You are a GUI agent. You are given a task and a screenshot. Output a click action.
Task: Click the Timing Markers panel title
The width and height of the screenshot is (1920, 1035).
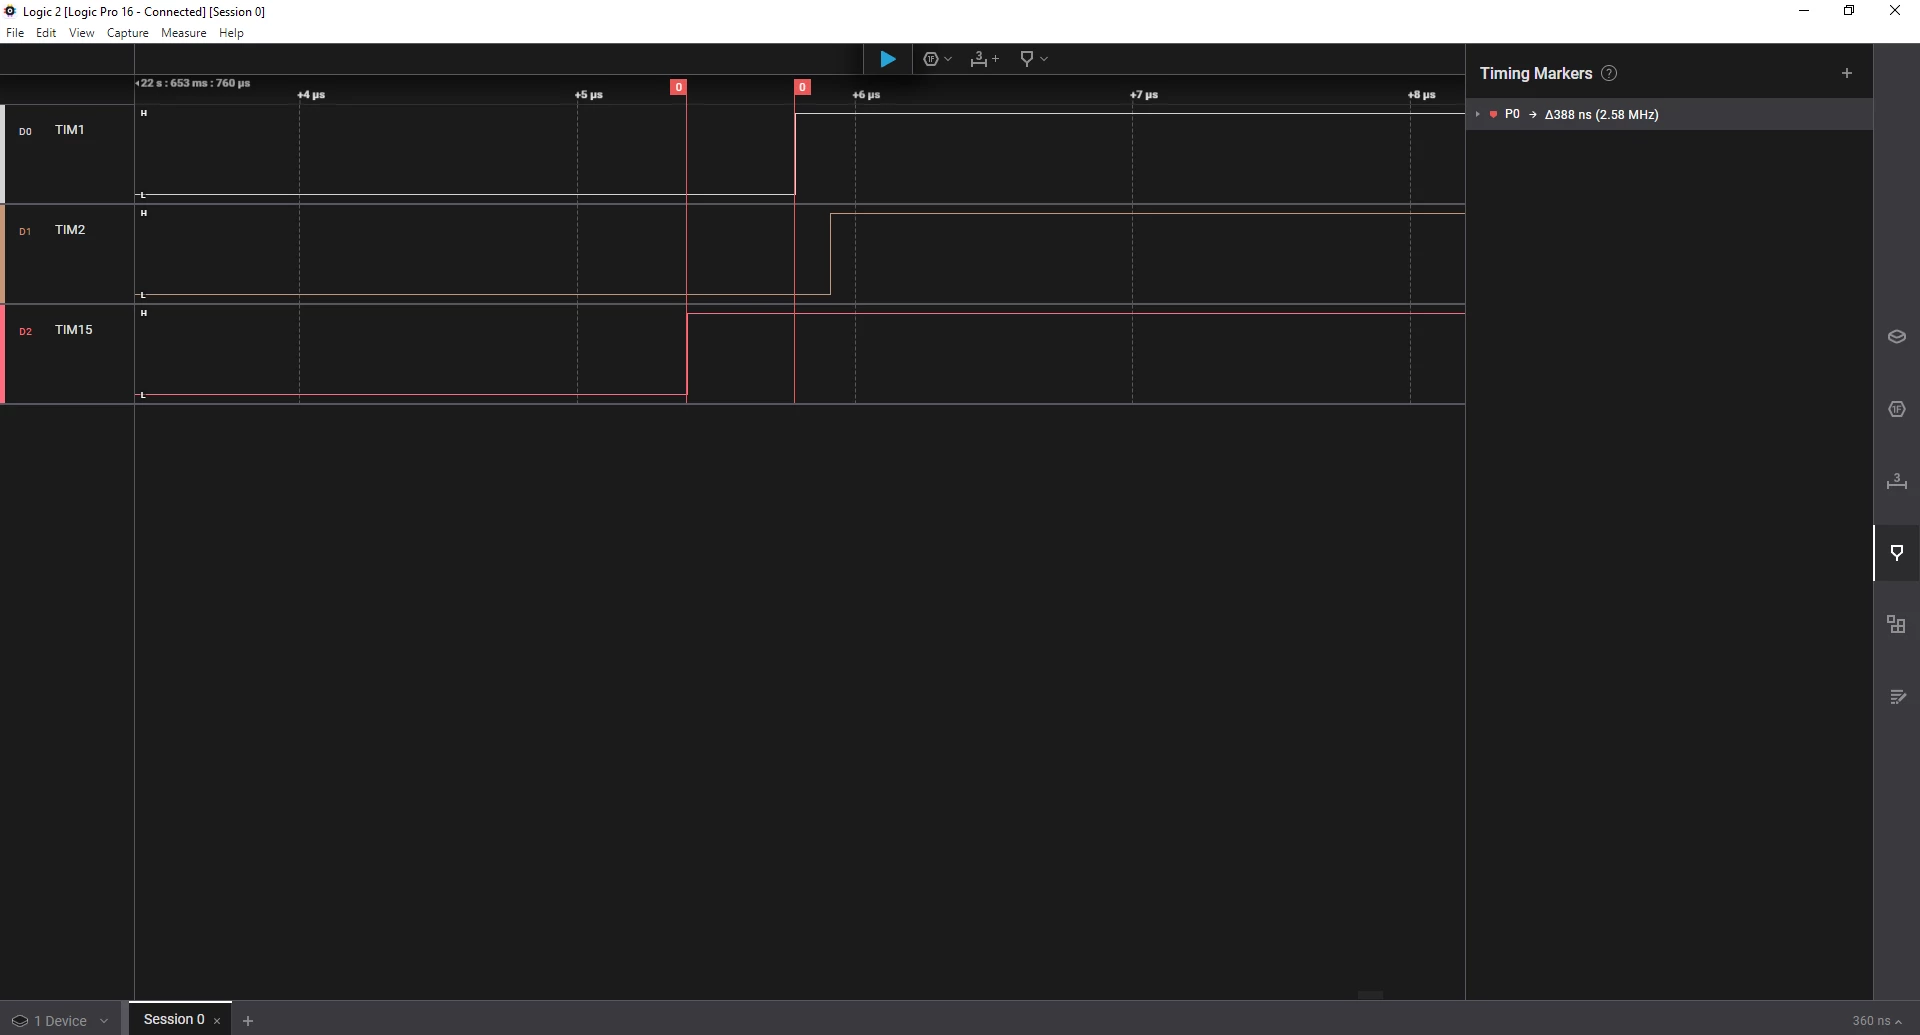point(1535,73)
